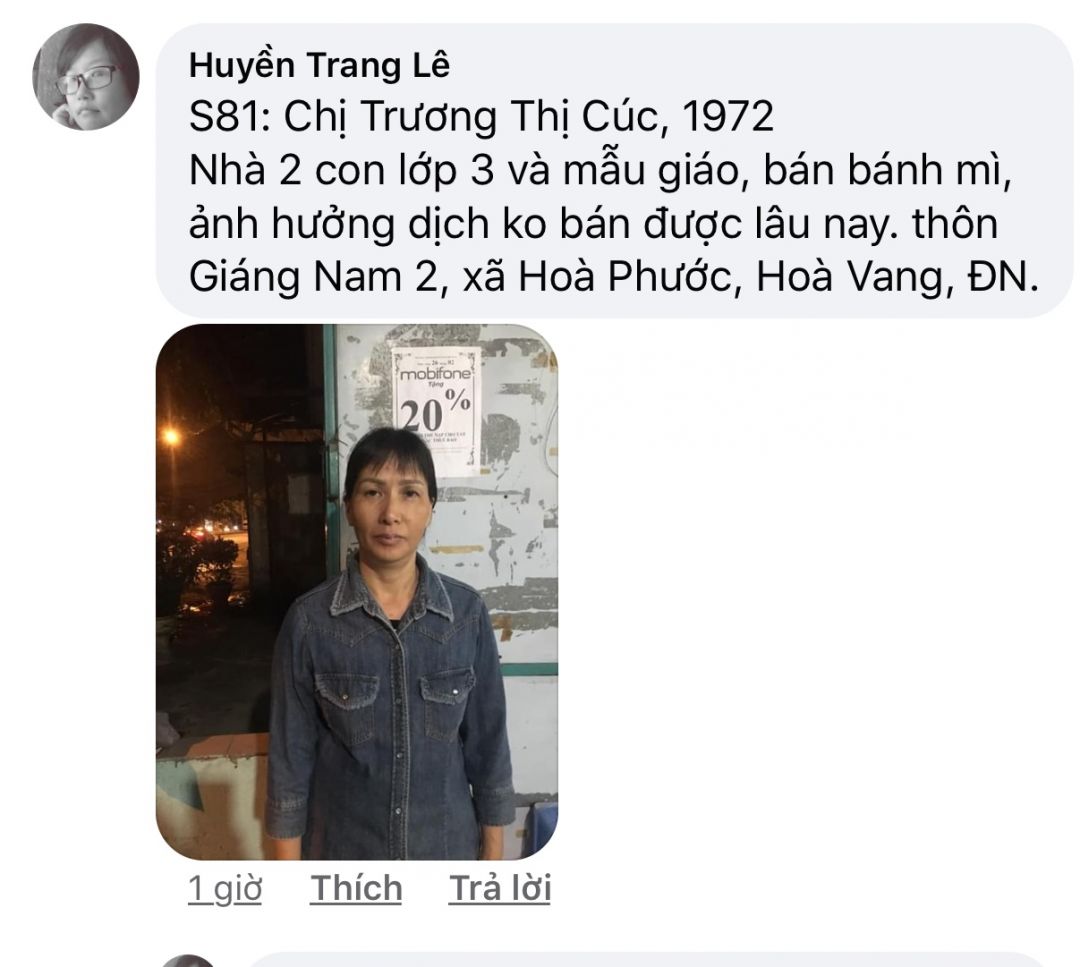
Task: Like the comment using Thích
Action: 356,888
